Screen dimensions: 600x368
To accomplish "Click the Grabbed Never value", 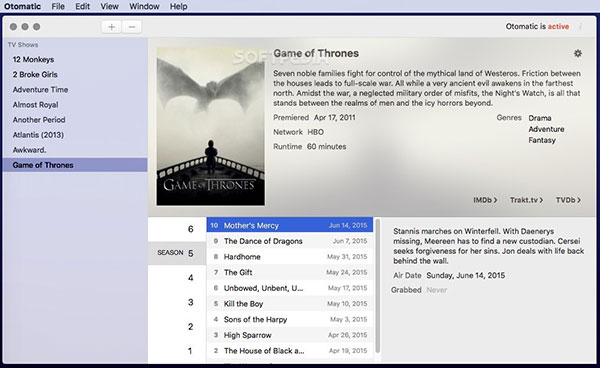I will click(x=437, y=290).
